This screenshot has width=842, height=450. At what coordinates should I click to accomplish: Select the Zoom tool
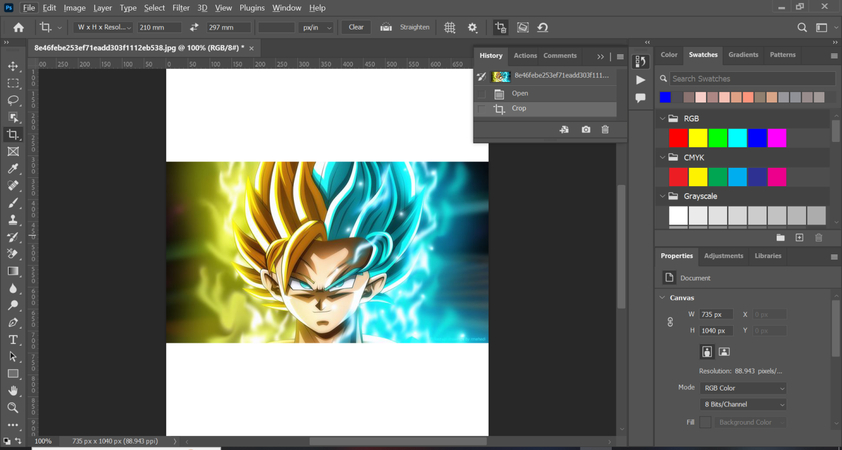(x=13, y=408)
